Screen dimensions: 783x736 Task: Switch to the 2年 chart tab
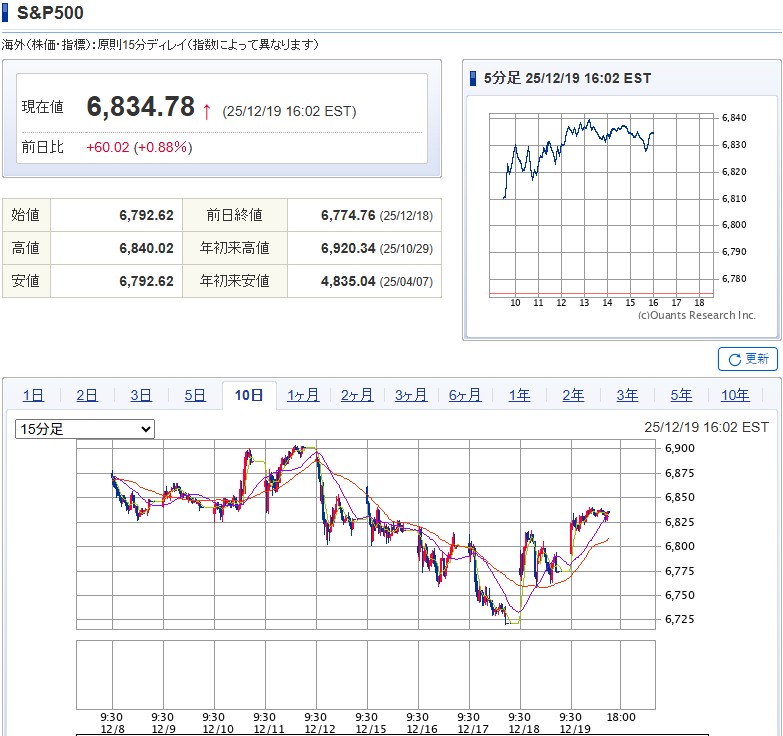tap(573, 395)
